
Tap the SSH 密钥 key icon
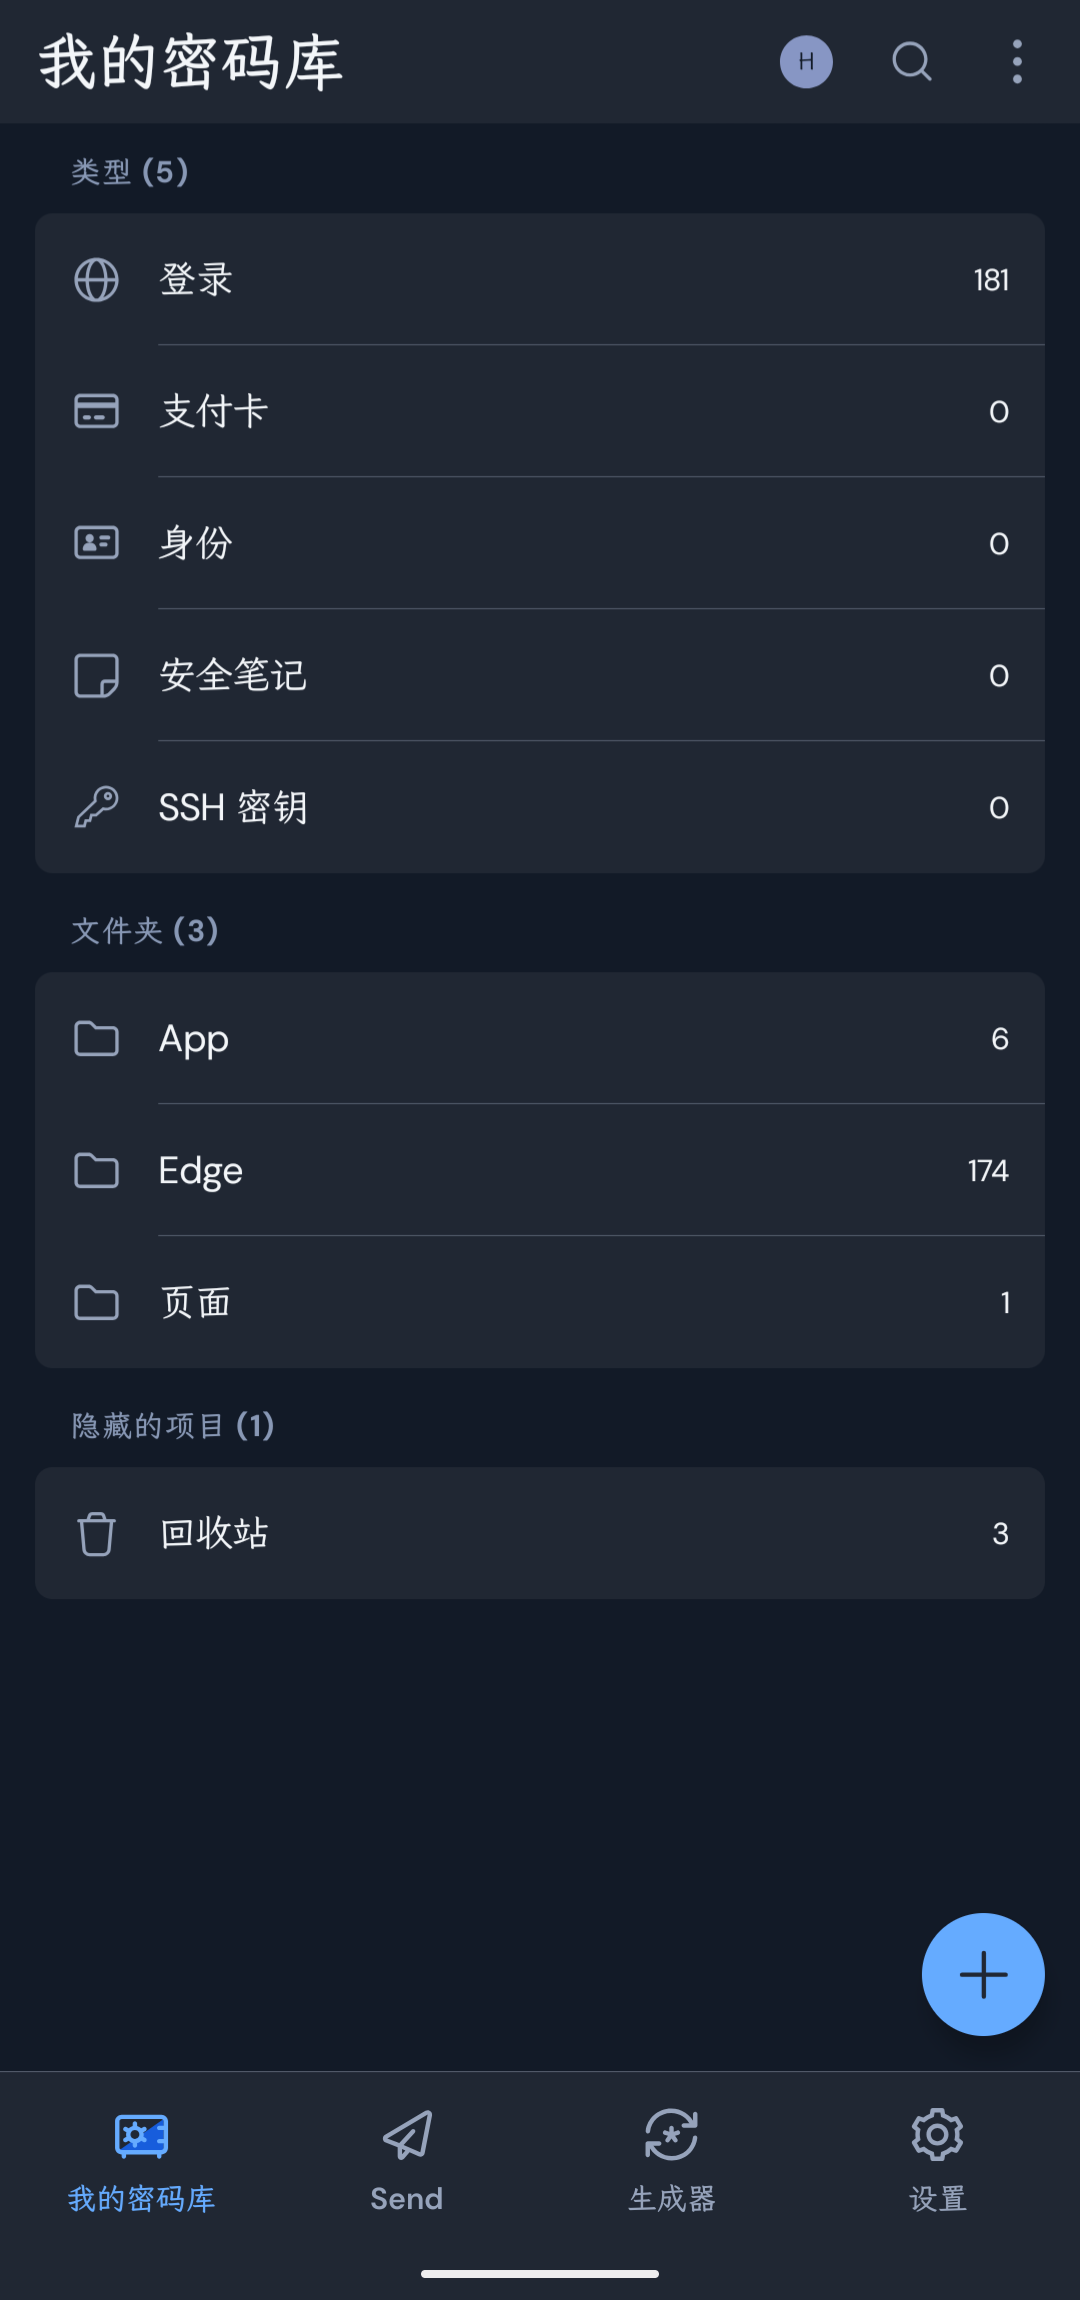pos(97,807)
